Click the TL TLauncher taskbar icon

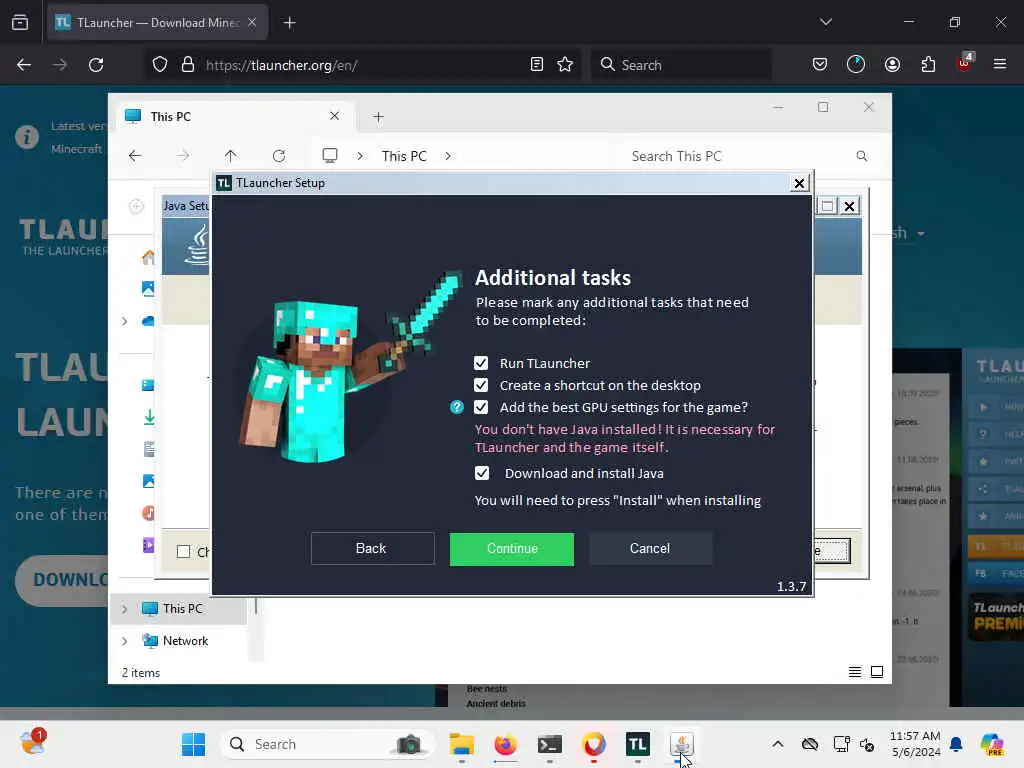tap(637, 744)
